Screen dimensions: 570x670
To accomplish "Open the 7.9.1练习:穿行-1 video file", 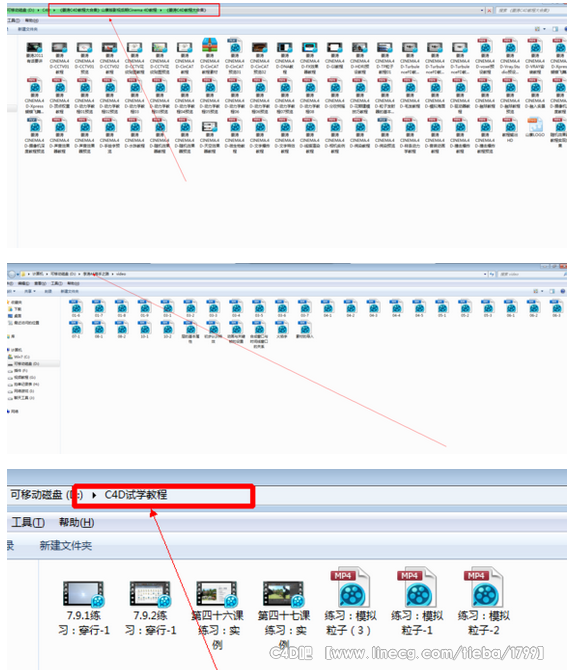I will tap(84, 607).
